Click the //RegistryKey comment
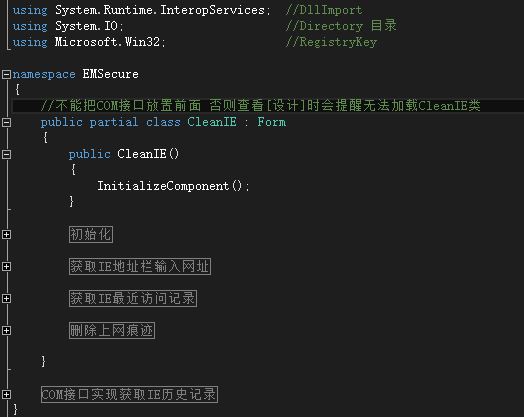Viewport: 524px width, 417px height. (x=332, y=42)
